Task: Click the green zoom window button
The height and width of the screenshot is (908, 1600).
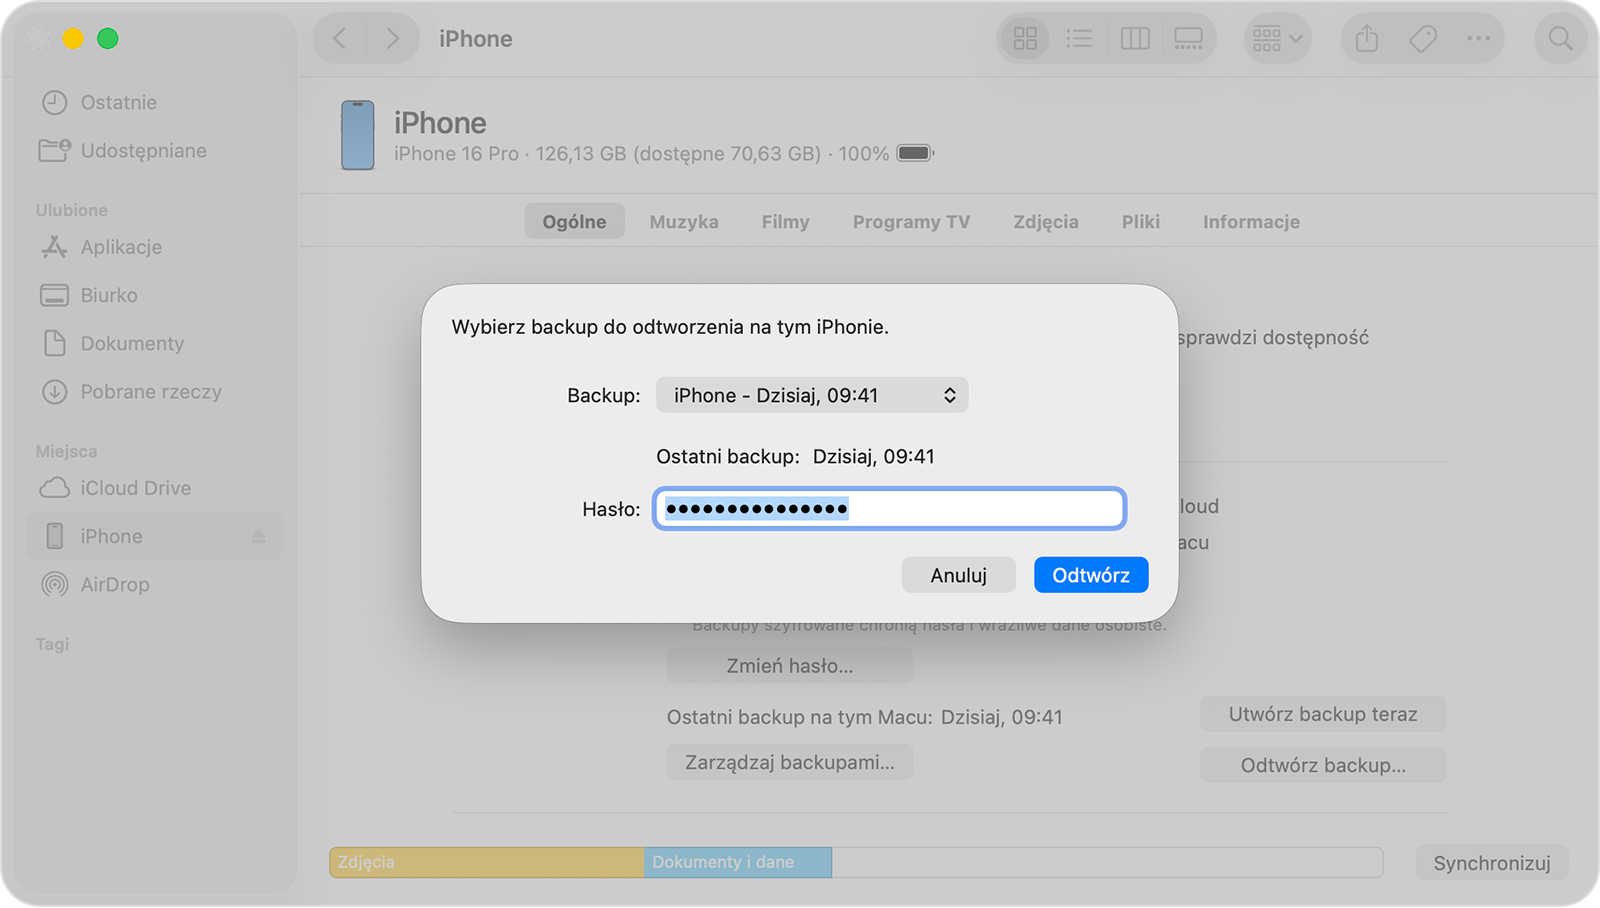Action: point(108,39)
